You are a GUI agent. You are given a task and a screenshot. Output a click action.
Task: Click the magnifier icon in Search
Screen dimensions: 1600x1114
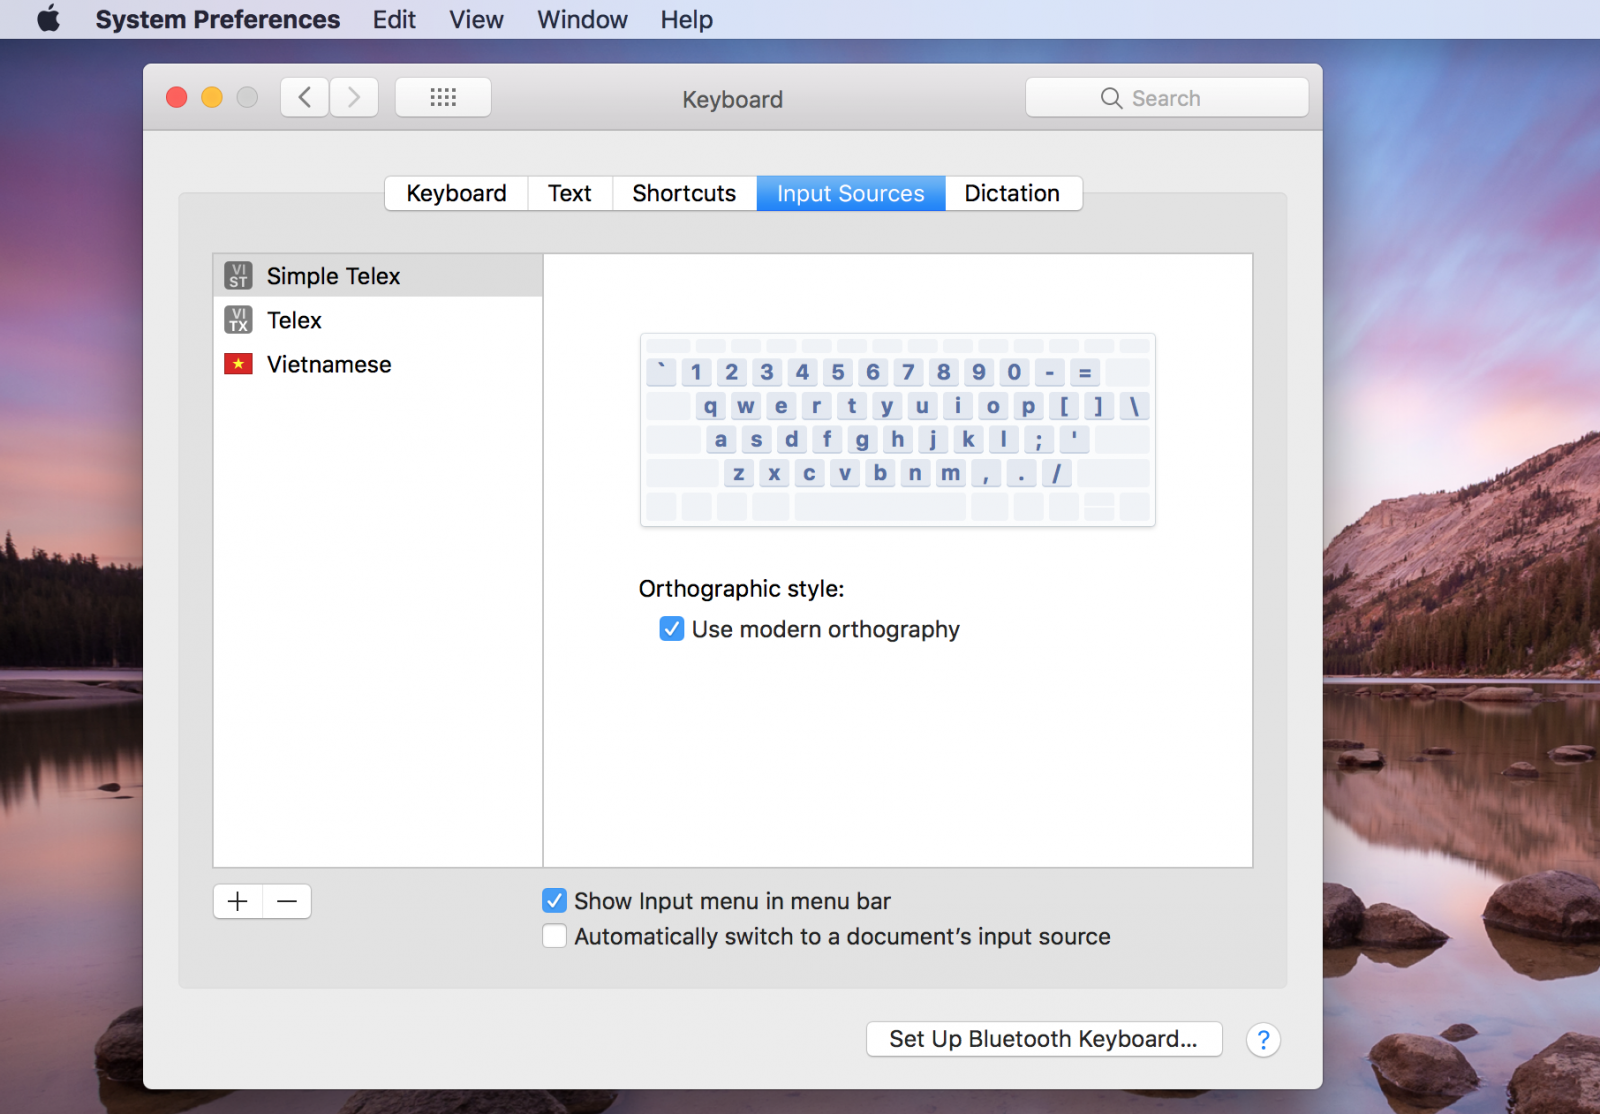[x=1111, y=98]
